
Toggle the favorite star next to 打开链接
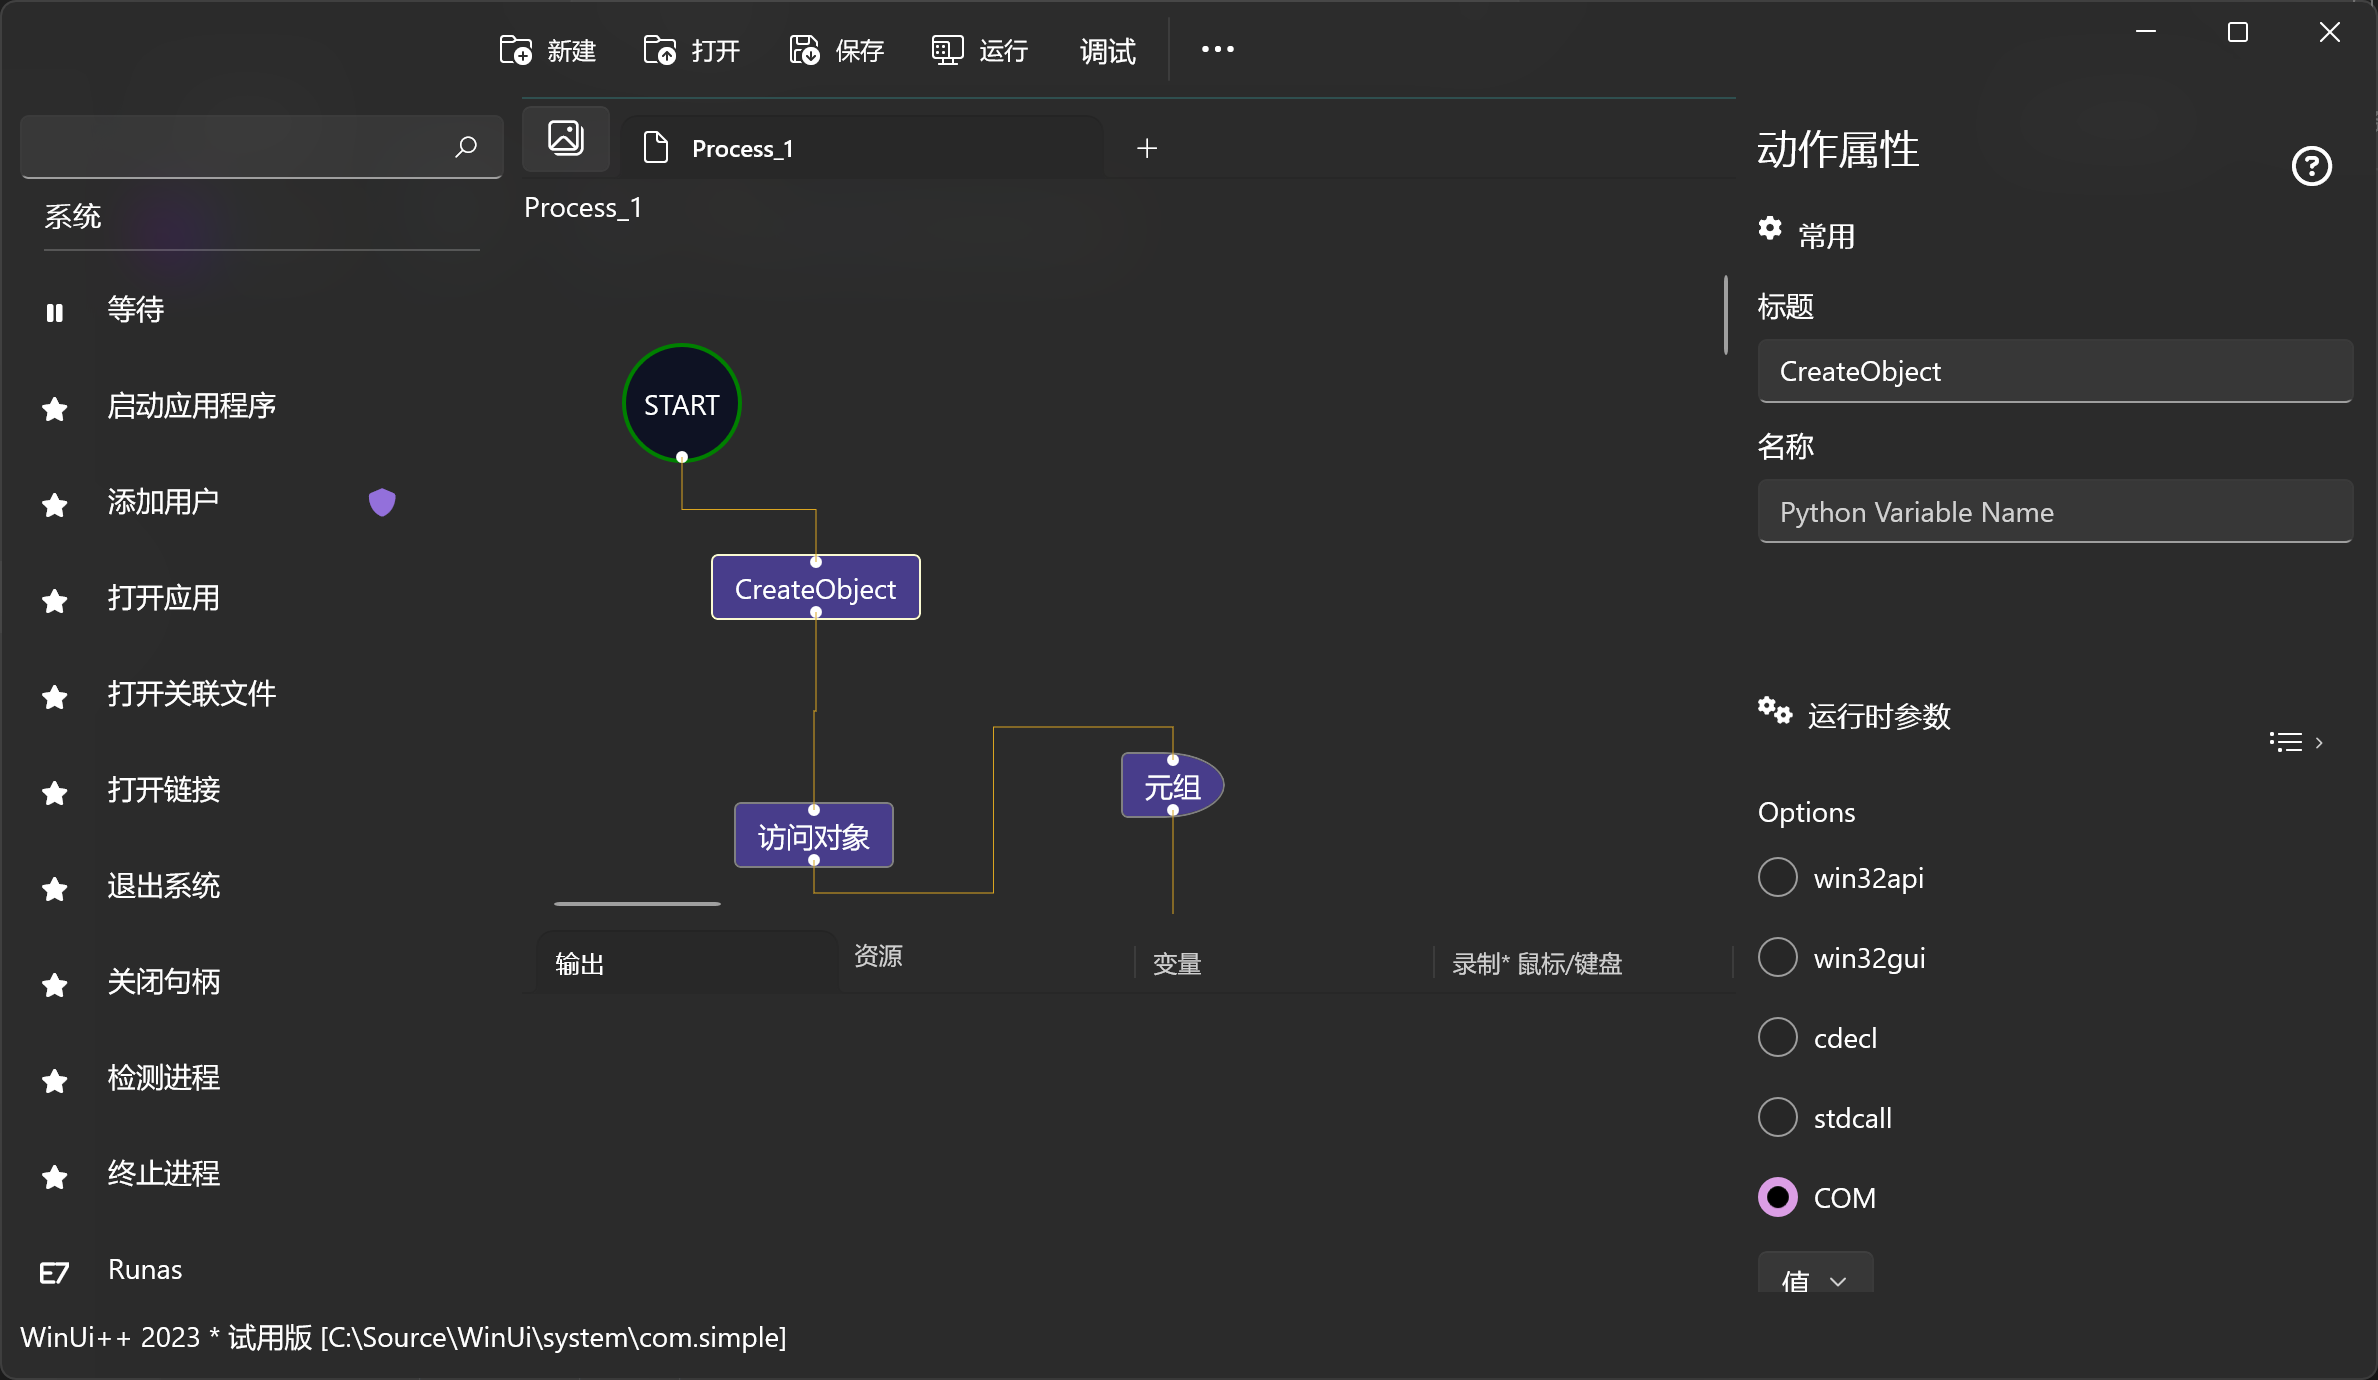pos(54,793)
